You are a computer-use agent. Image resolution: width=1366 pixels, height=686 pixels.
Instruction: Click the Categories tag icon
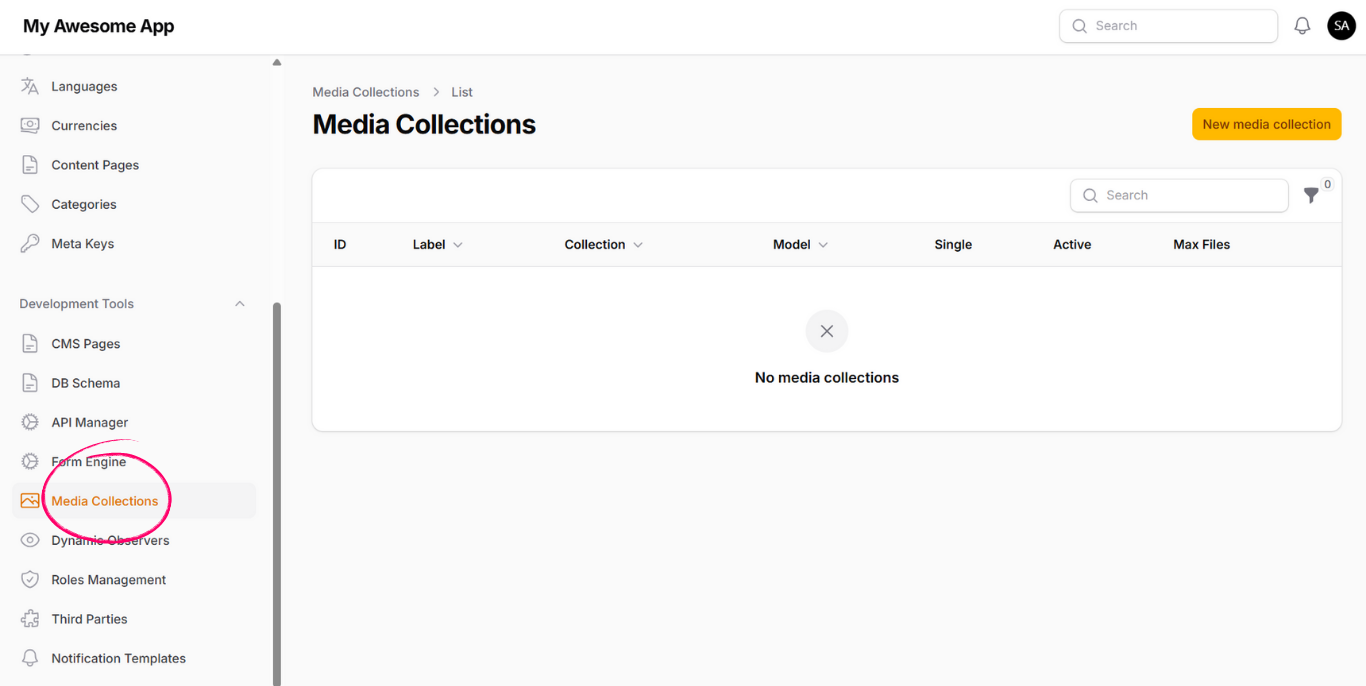coord(30,204)
